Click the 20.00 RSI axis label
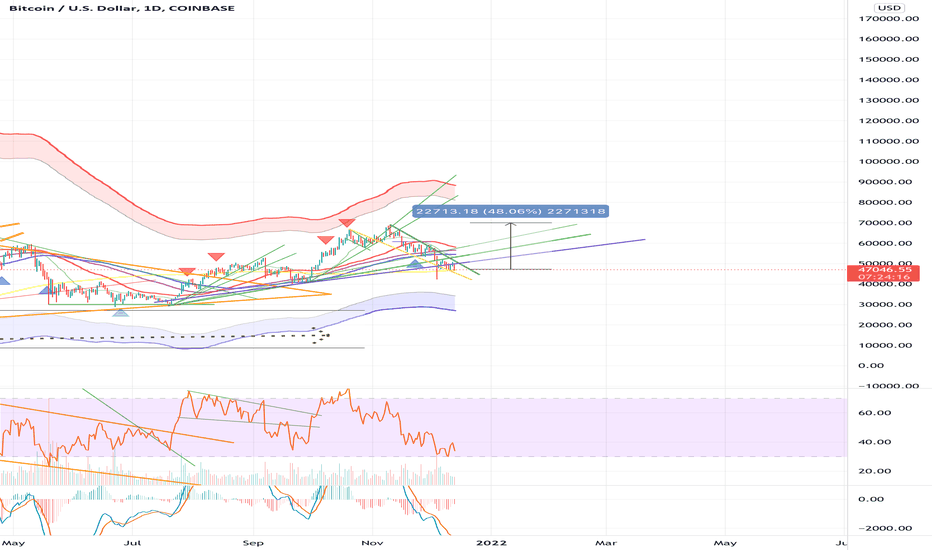The width and height of the screenshot is (932, 550). 874,471
